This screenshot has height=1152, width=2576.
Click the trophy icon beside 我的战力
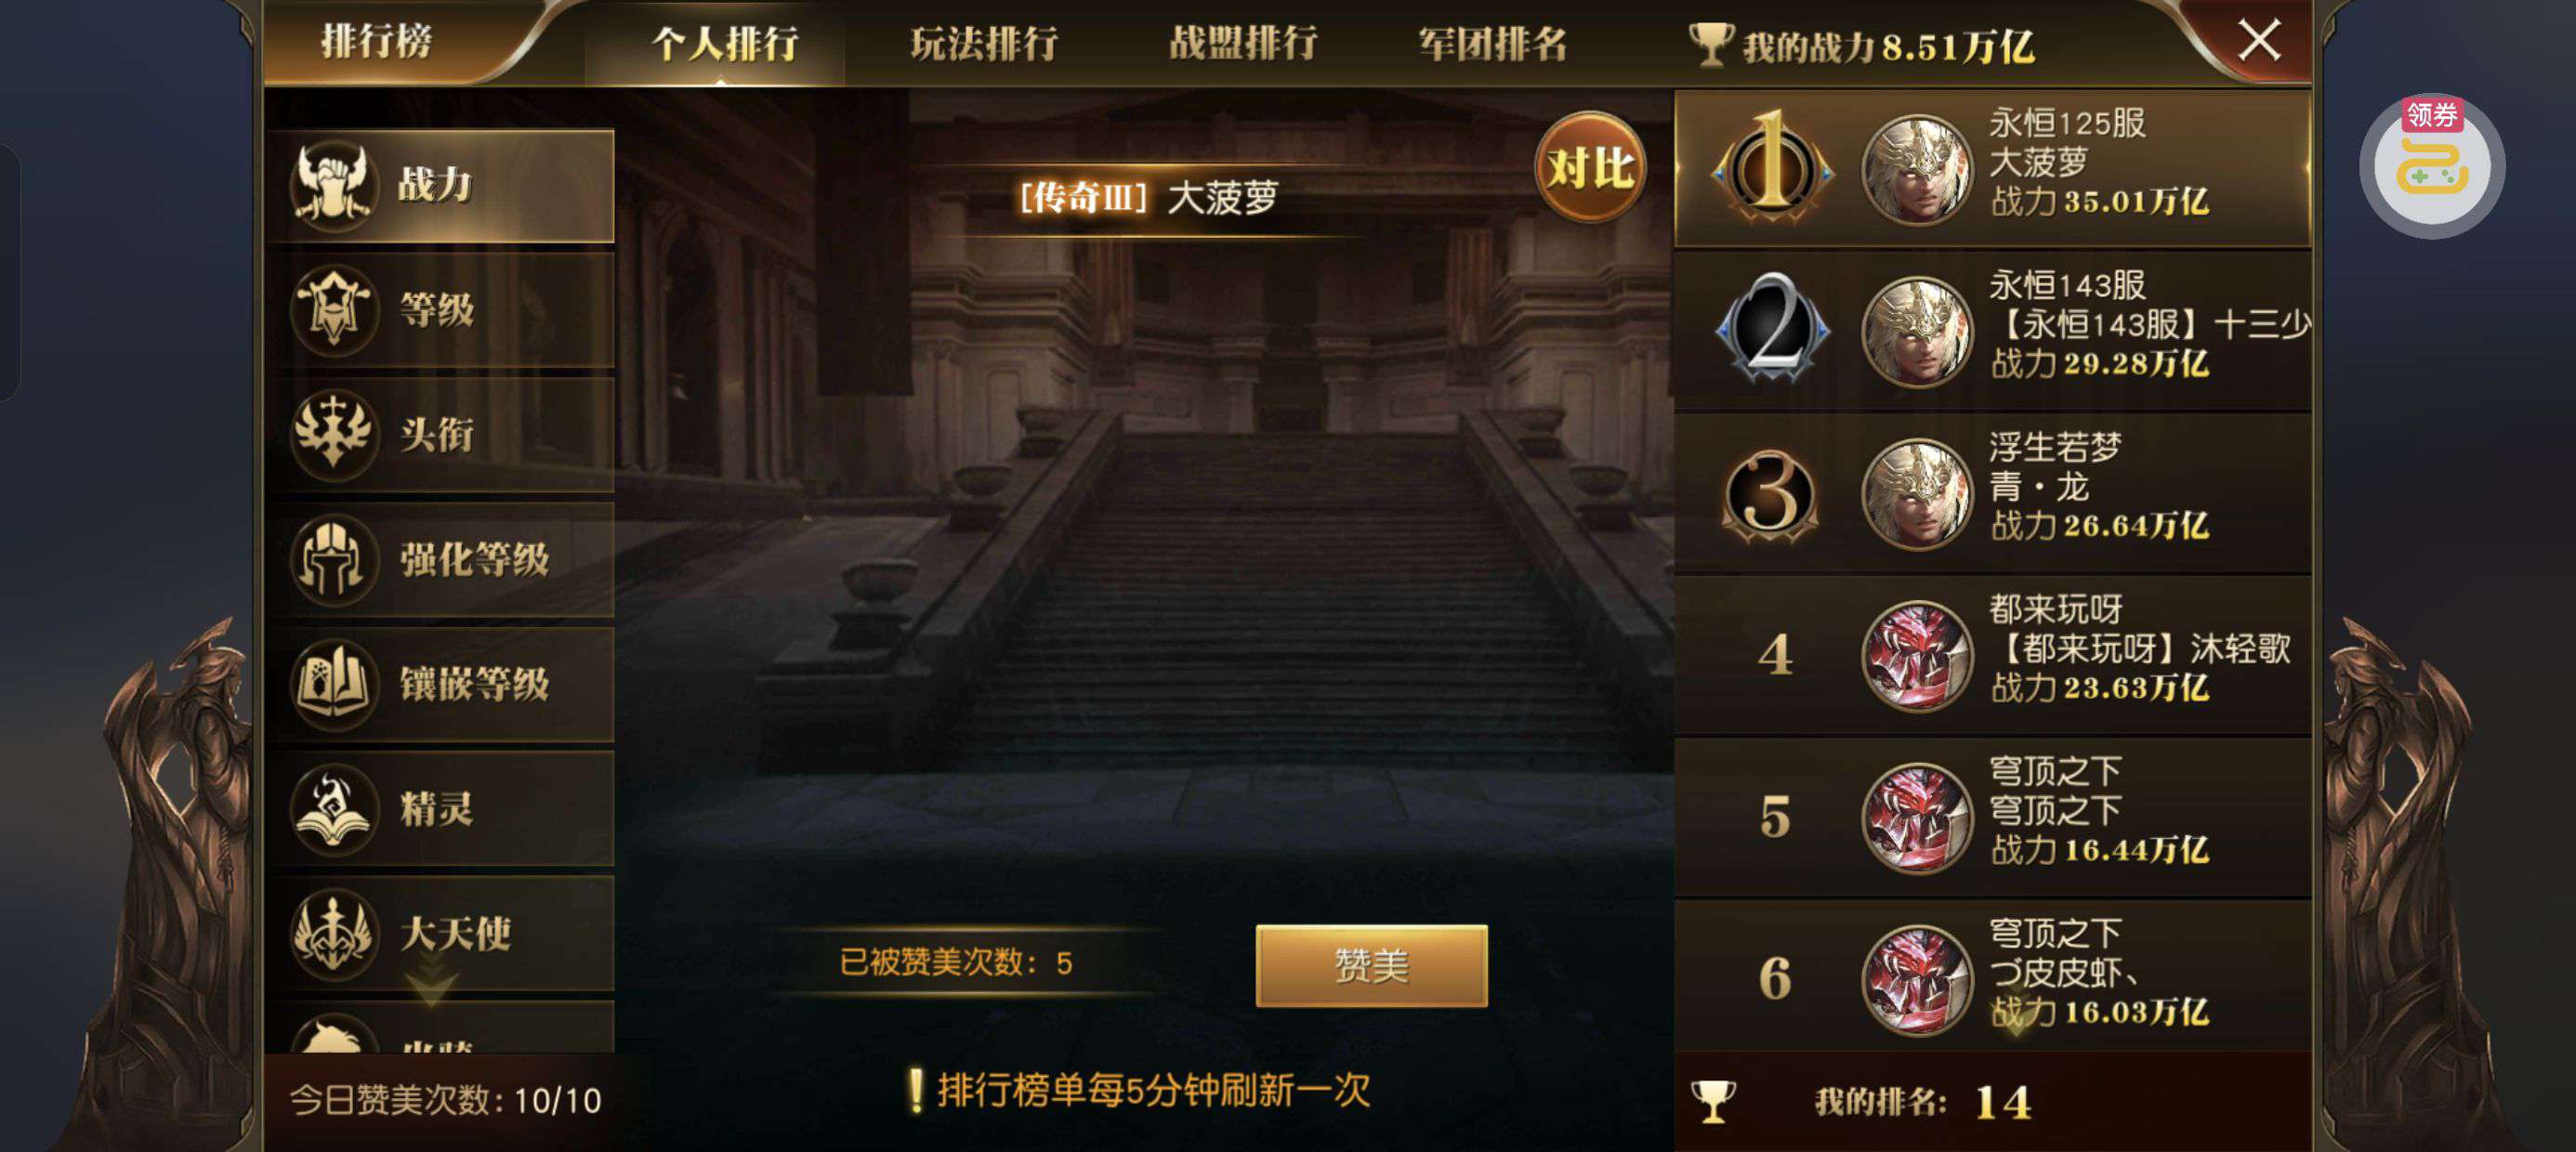click(1710, 45)
